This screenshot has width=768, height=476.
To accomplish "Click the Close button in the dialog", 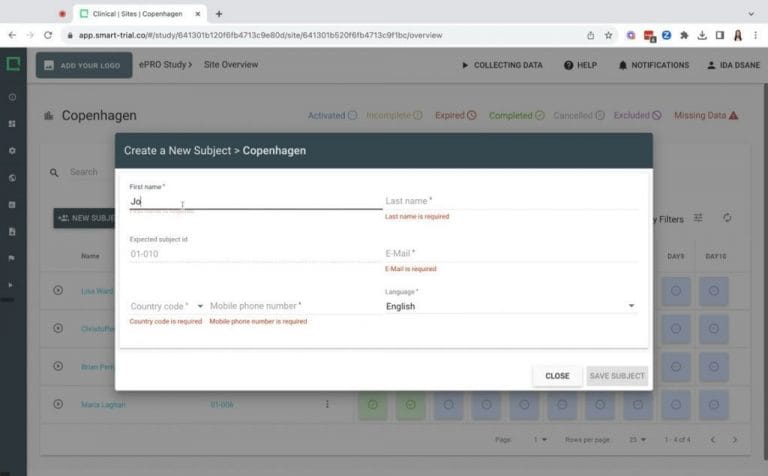I will click(557, 376).
